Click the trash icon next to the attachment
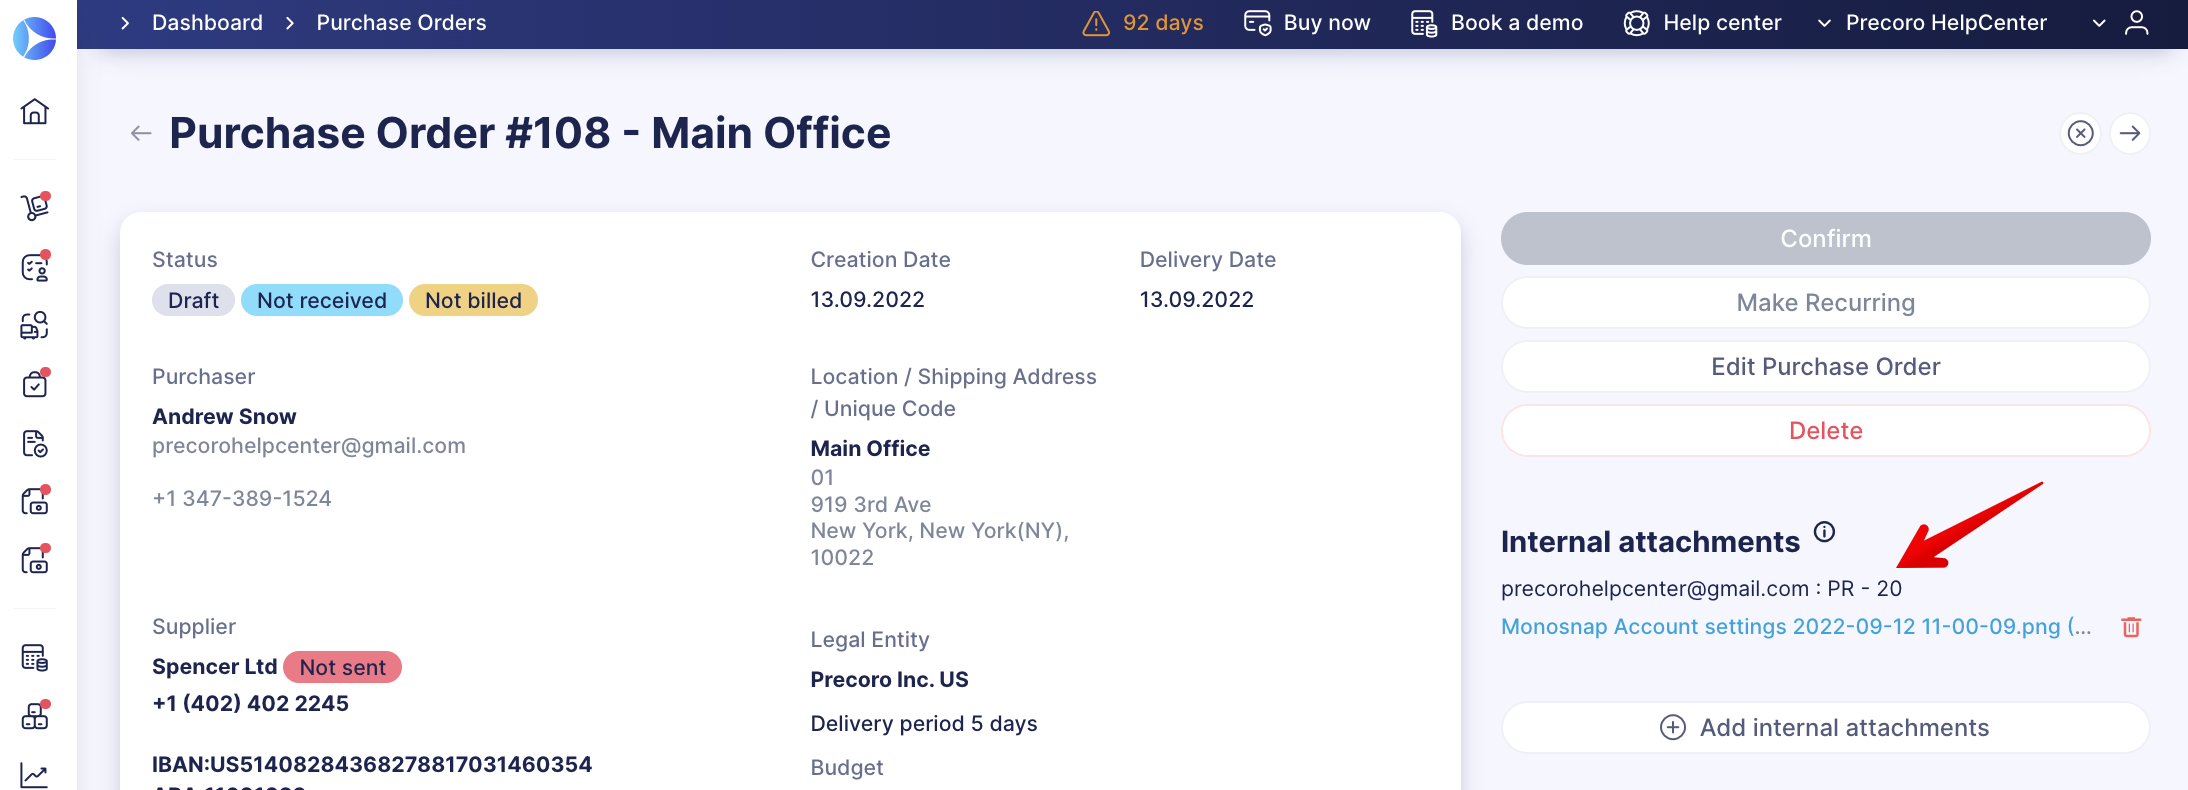The image size is (2188, 790). [x=2131, y=627]
